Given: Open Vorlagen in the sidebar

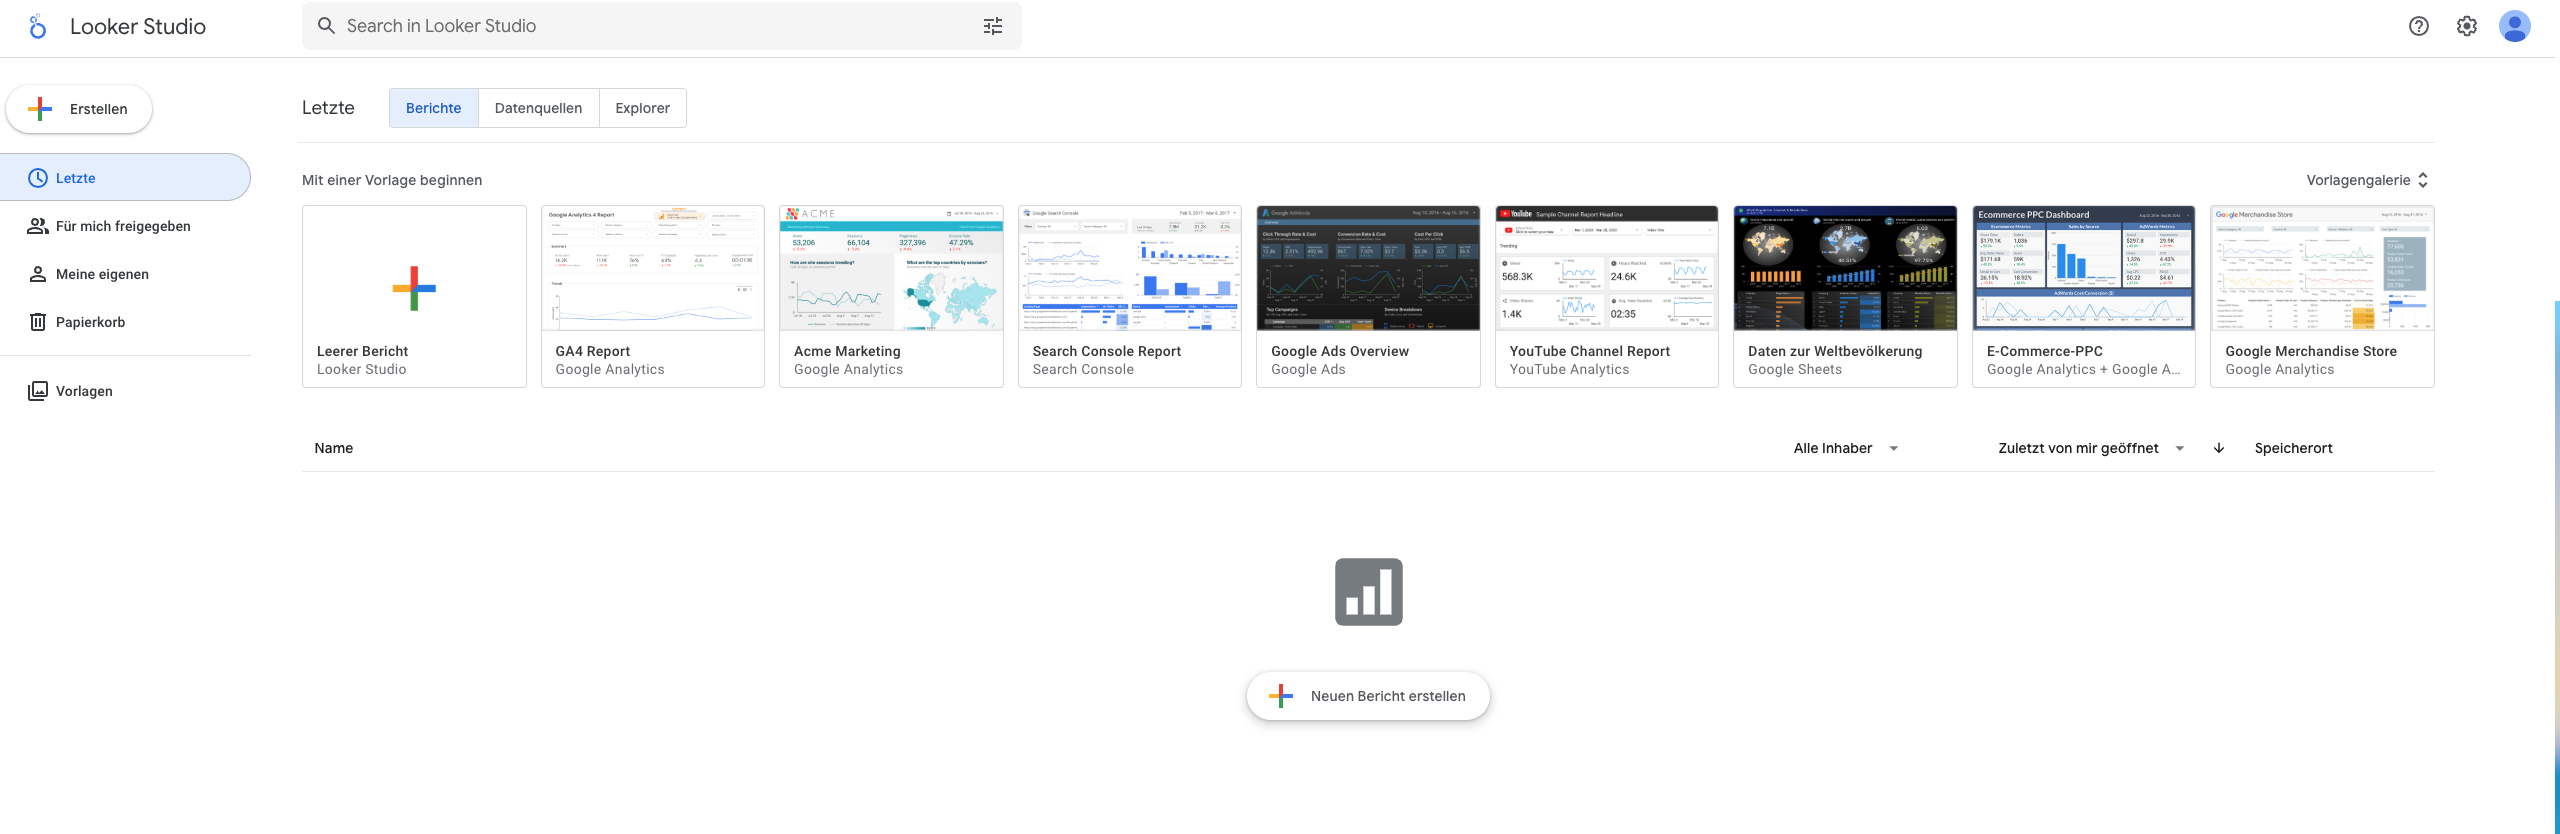Looking at the screenshot, I should click(x=125, y=391).
